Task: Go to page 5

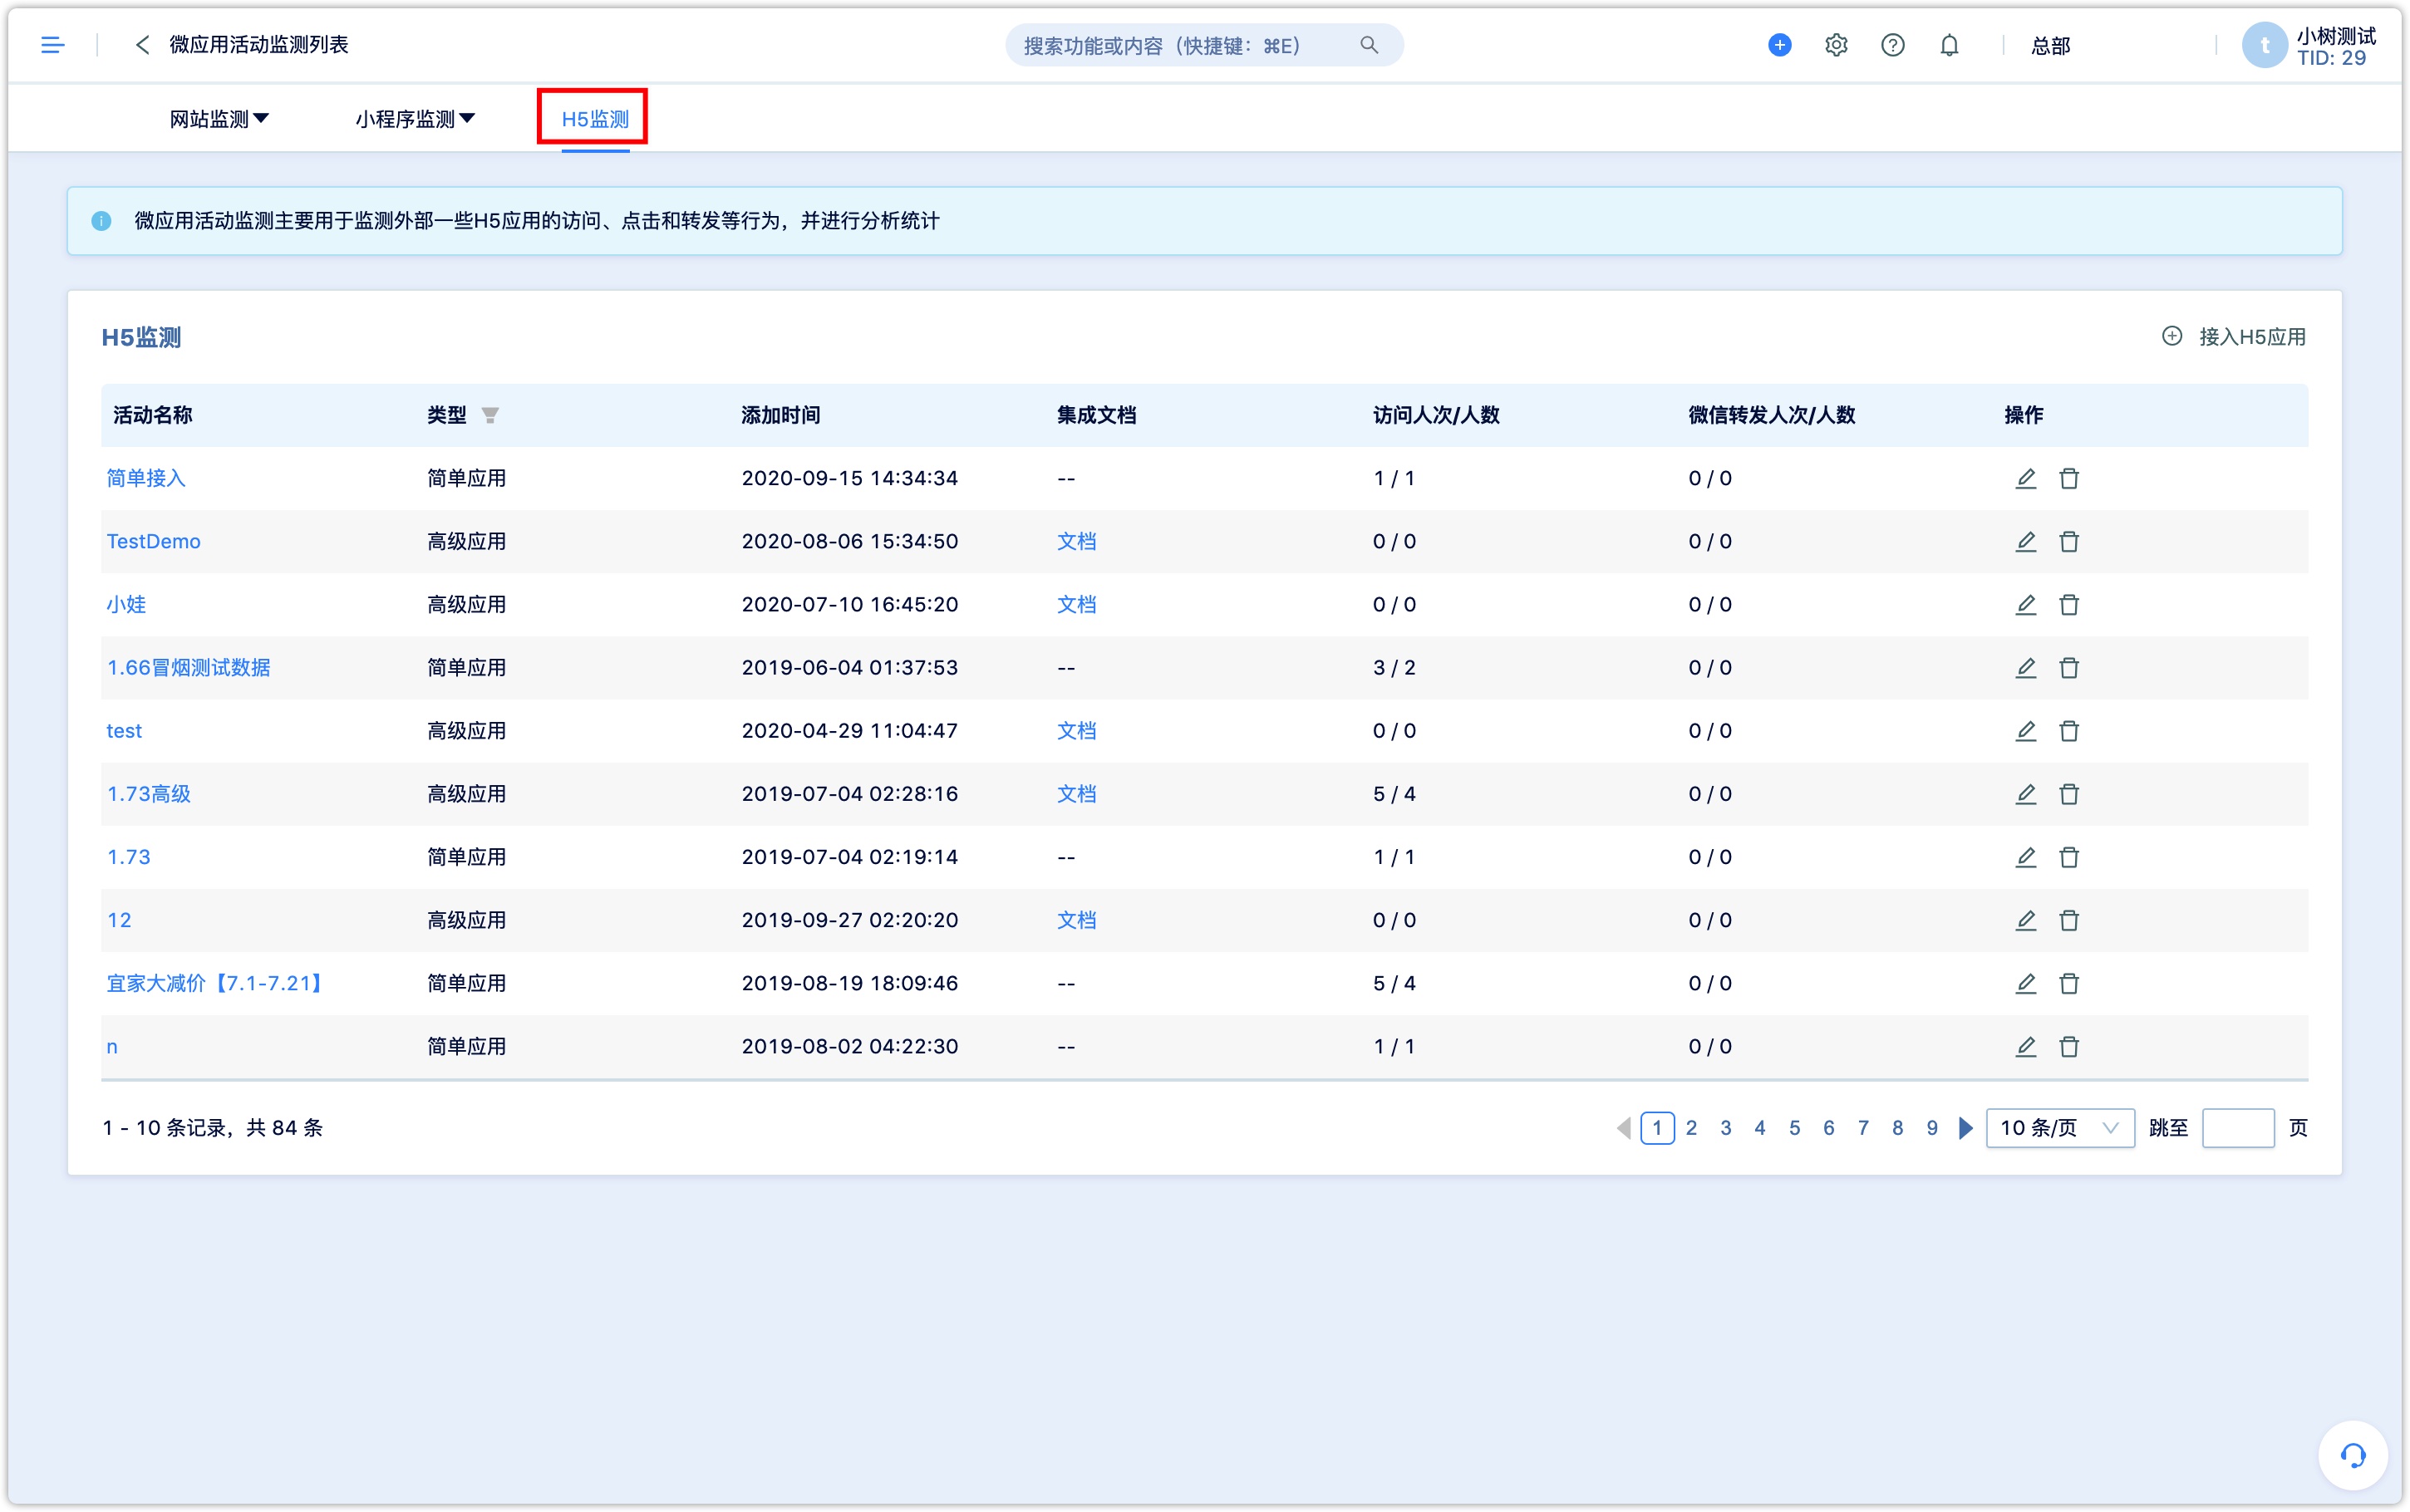Action: [x=1794, y=1128]
